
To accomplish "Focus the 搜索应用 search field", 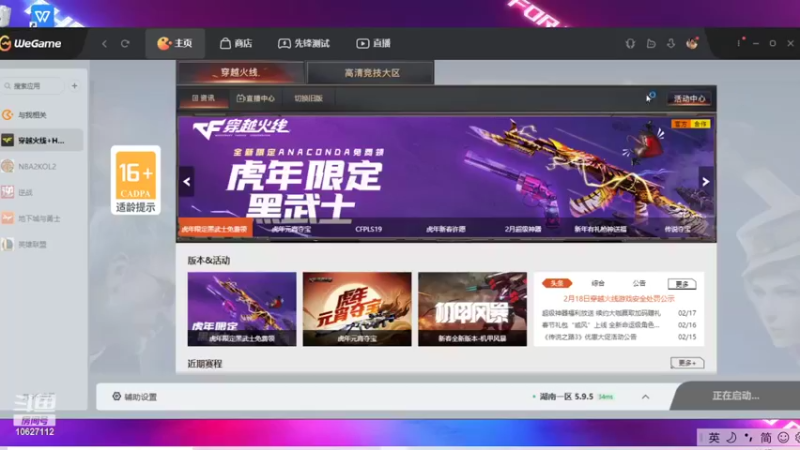I will (x=34, y=86).
